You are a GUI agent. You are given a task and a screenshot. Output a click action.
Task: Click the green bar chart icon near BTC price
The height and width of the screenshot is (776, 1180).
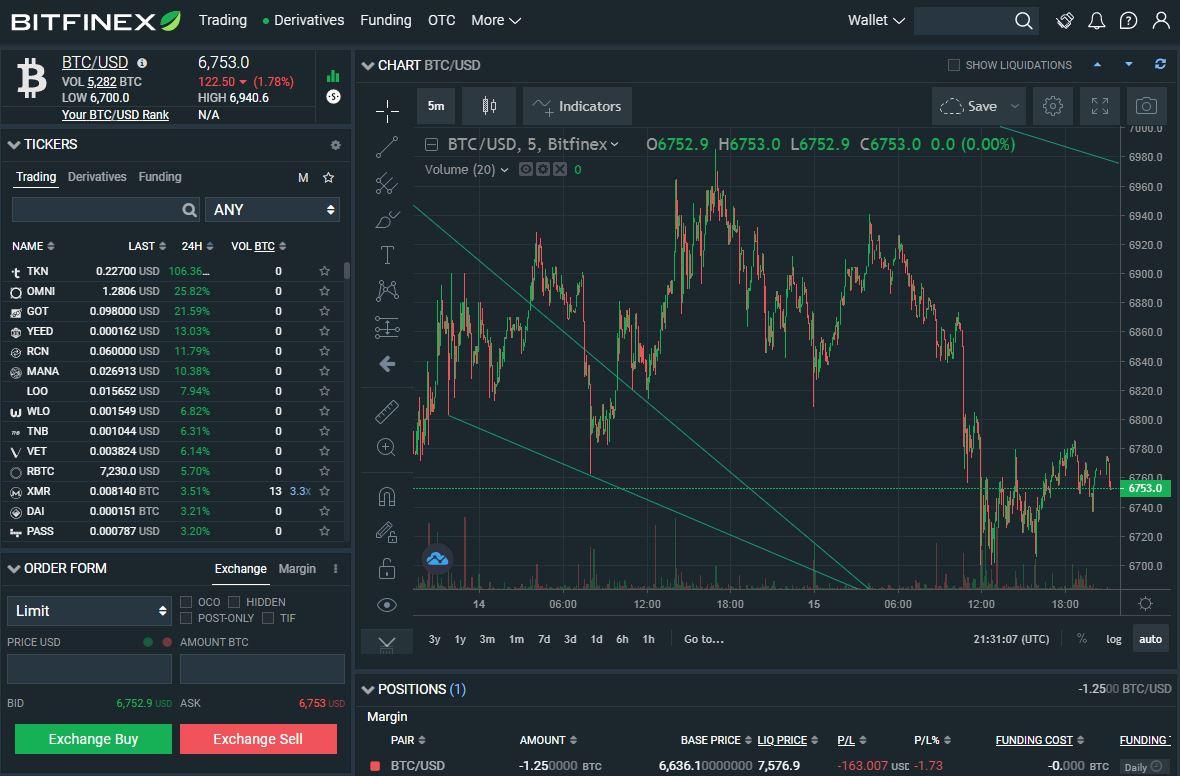pyautogui.click(x=333, y=76)
